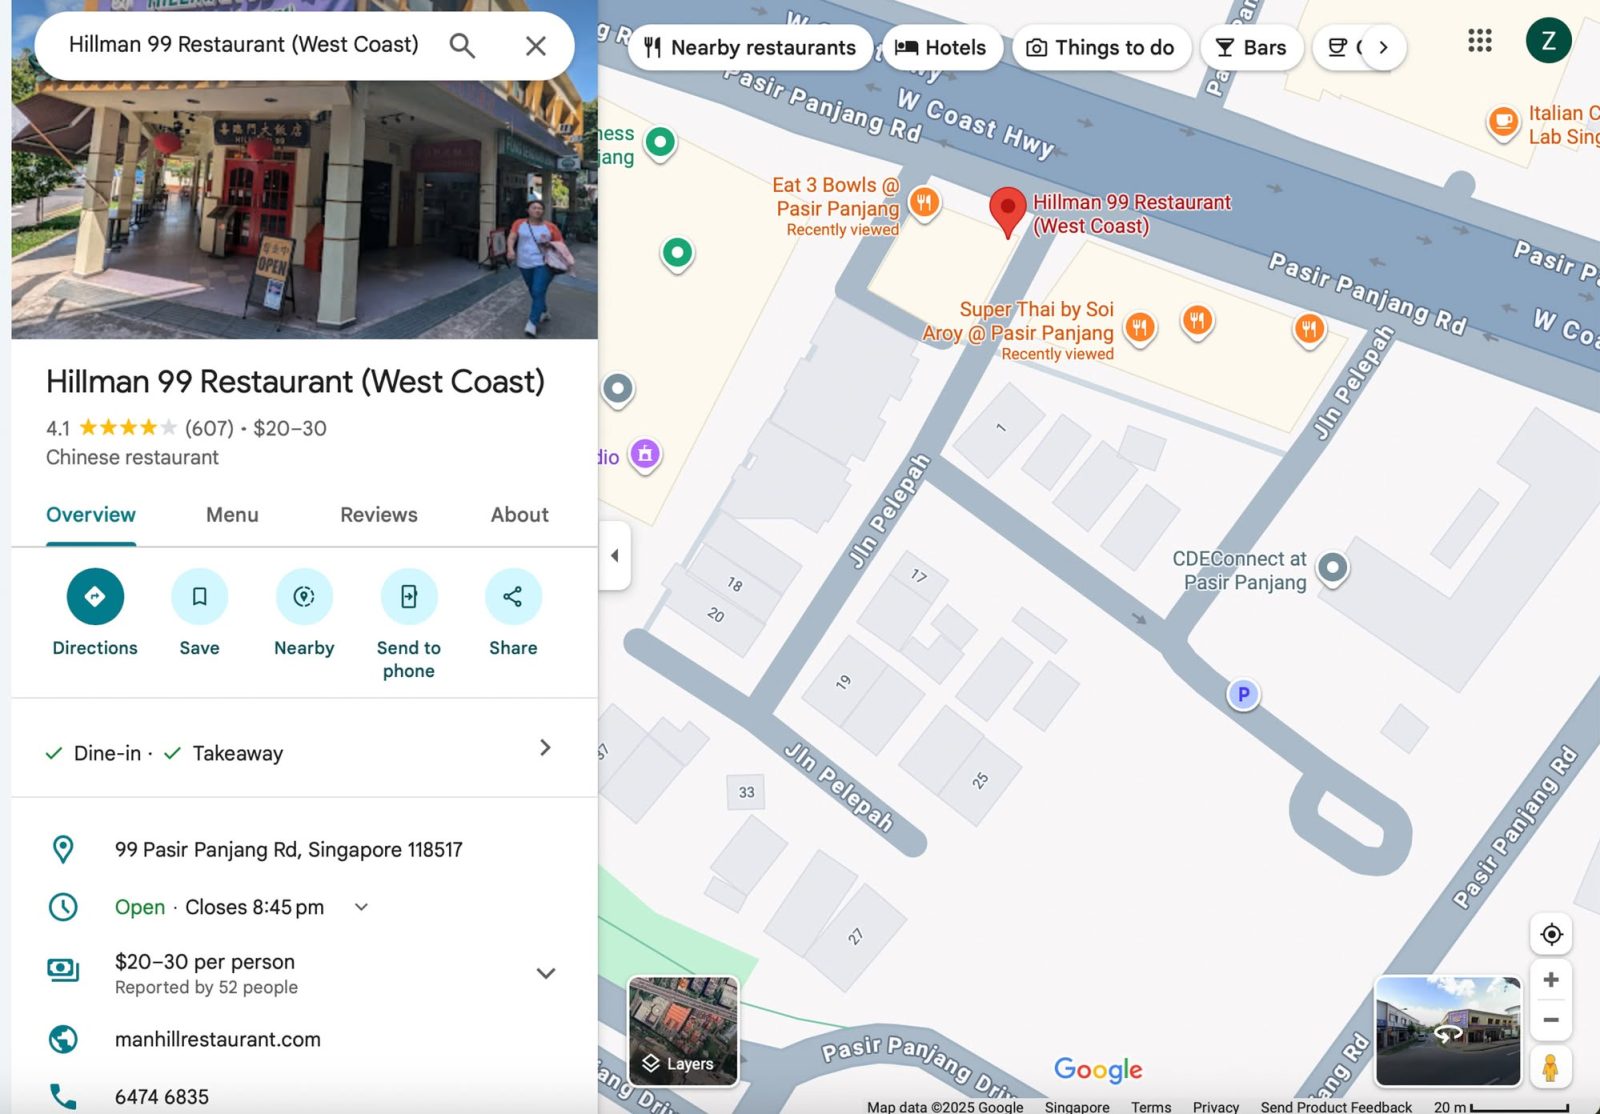Filter by Bars chip
Image resolution: width=1600 pixels, height=1114 pixels.
(1251, 47)
